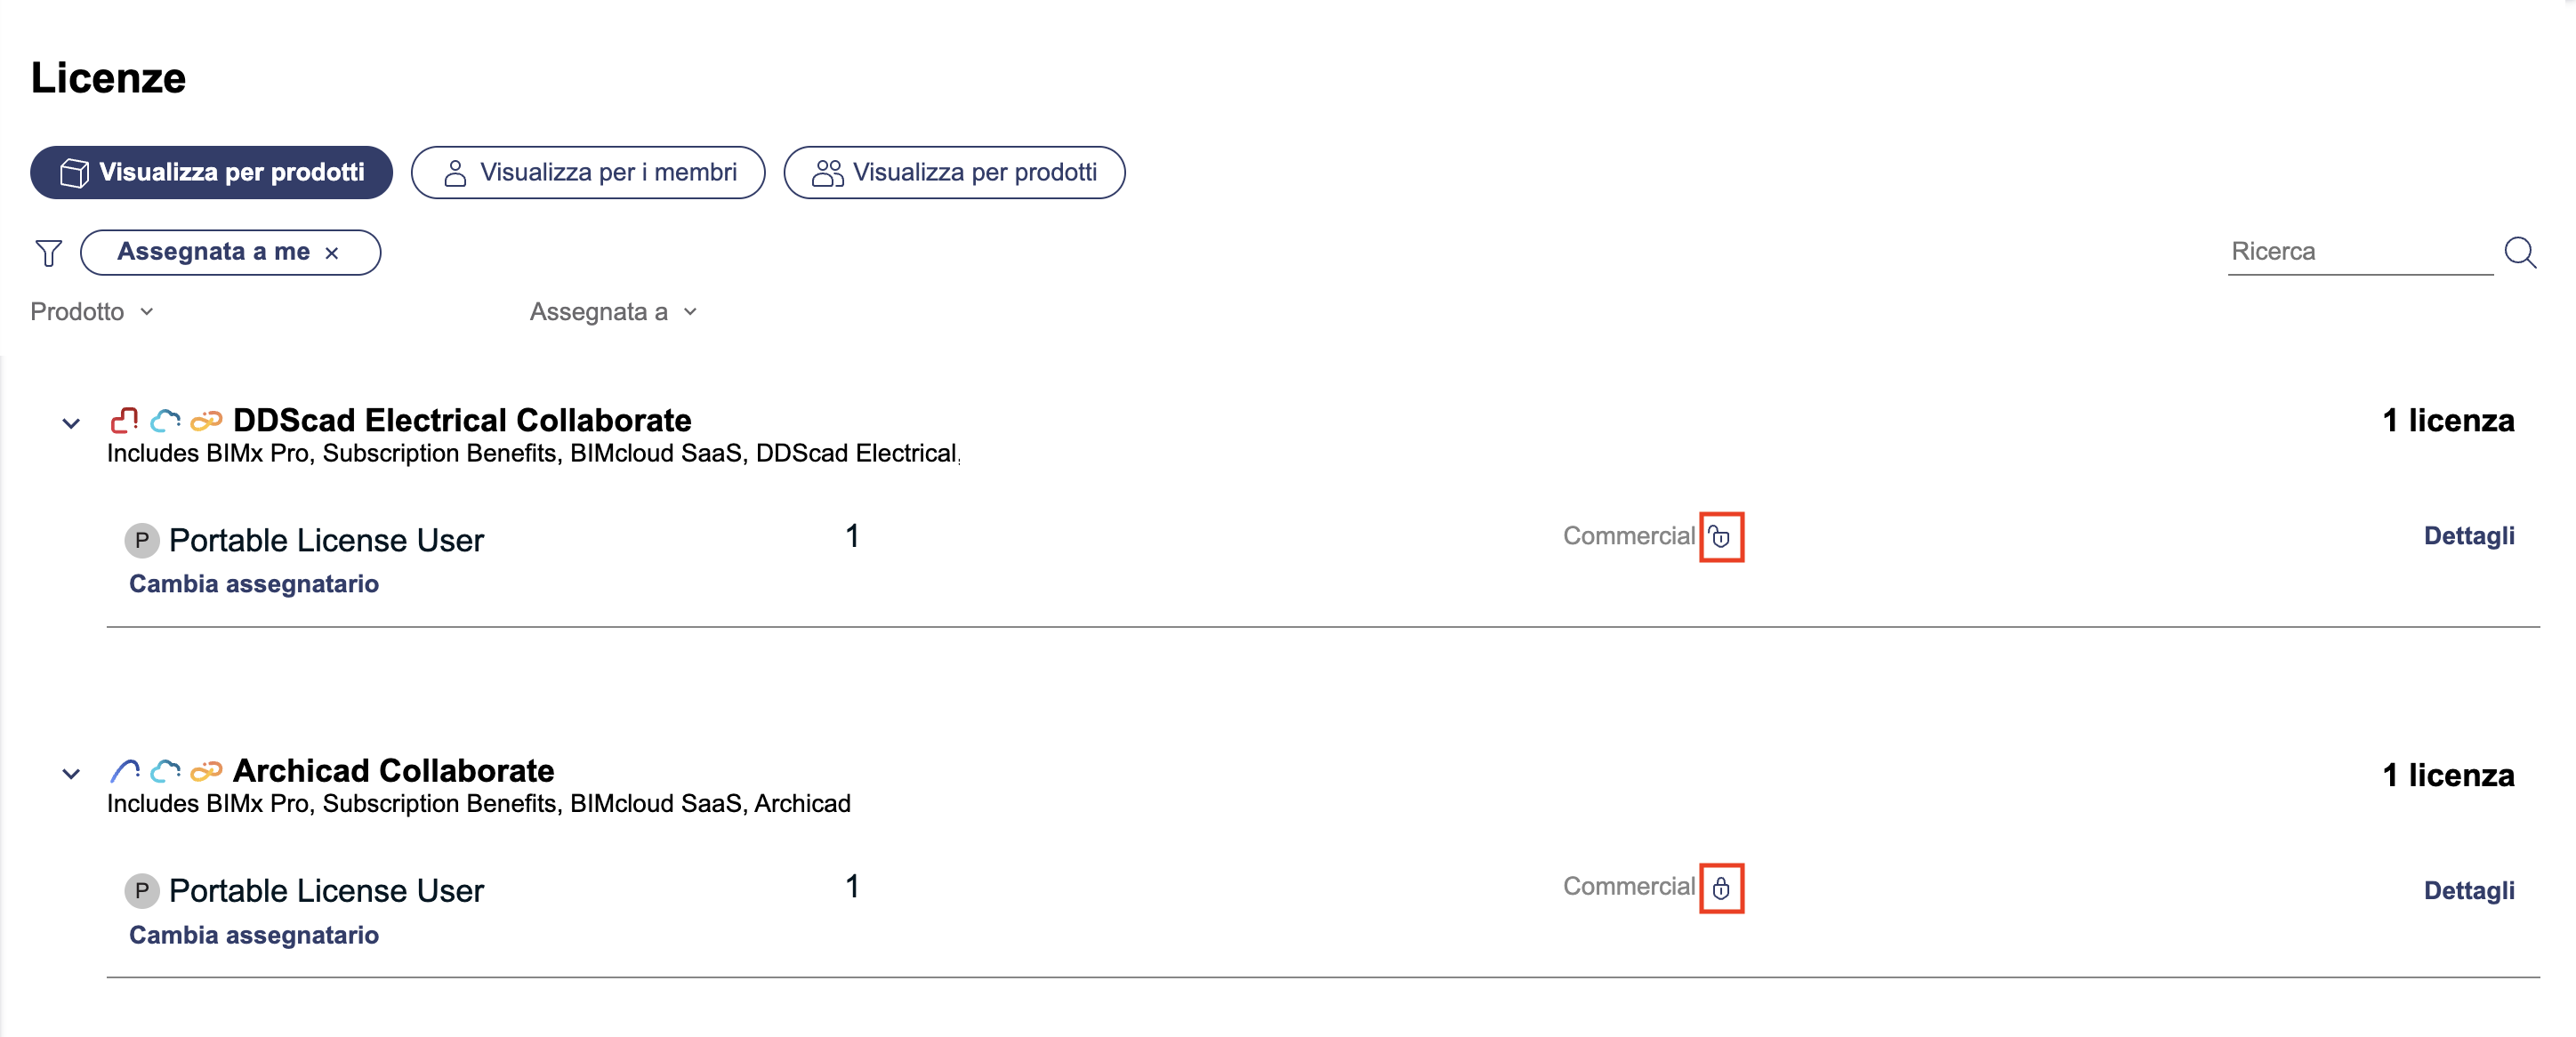Click the search magnifier icon
The width and height of the screenshot is (2576, 1037).
coord(2519,252)
